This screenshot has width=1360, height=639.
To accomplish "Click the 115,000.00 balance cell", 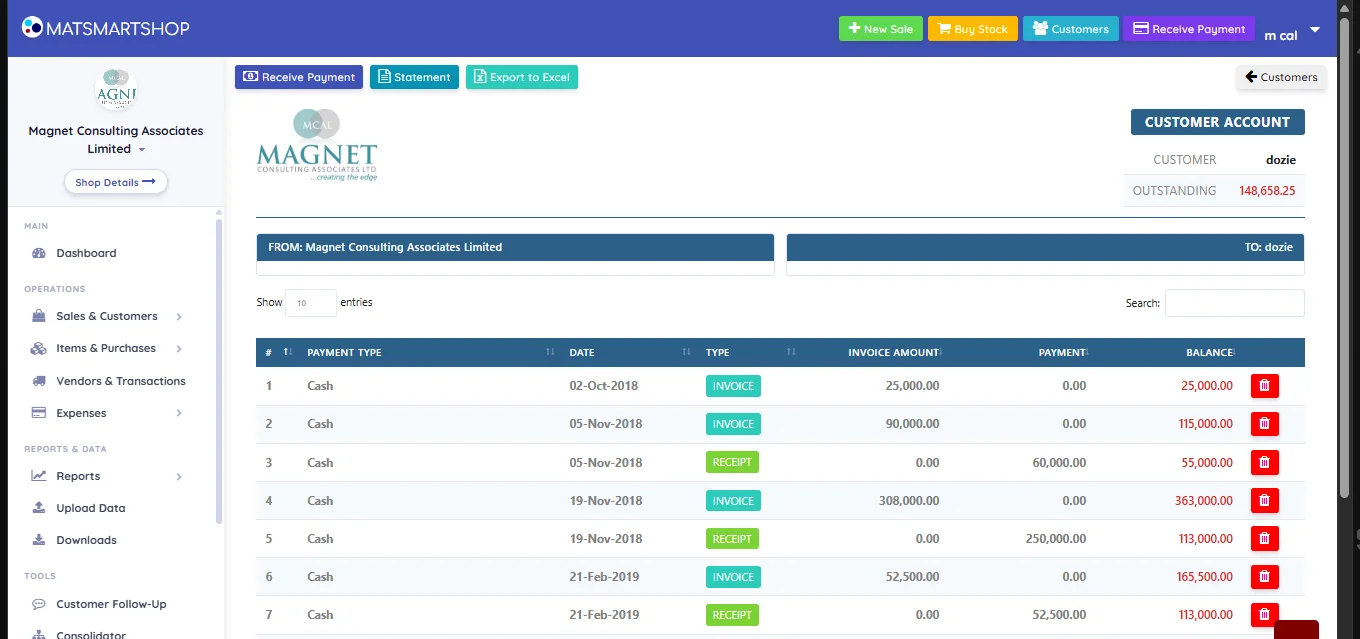I will (1205, 424).
